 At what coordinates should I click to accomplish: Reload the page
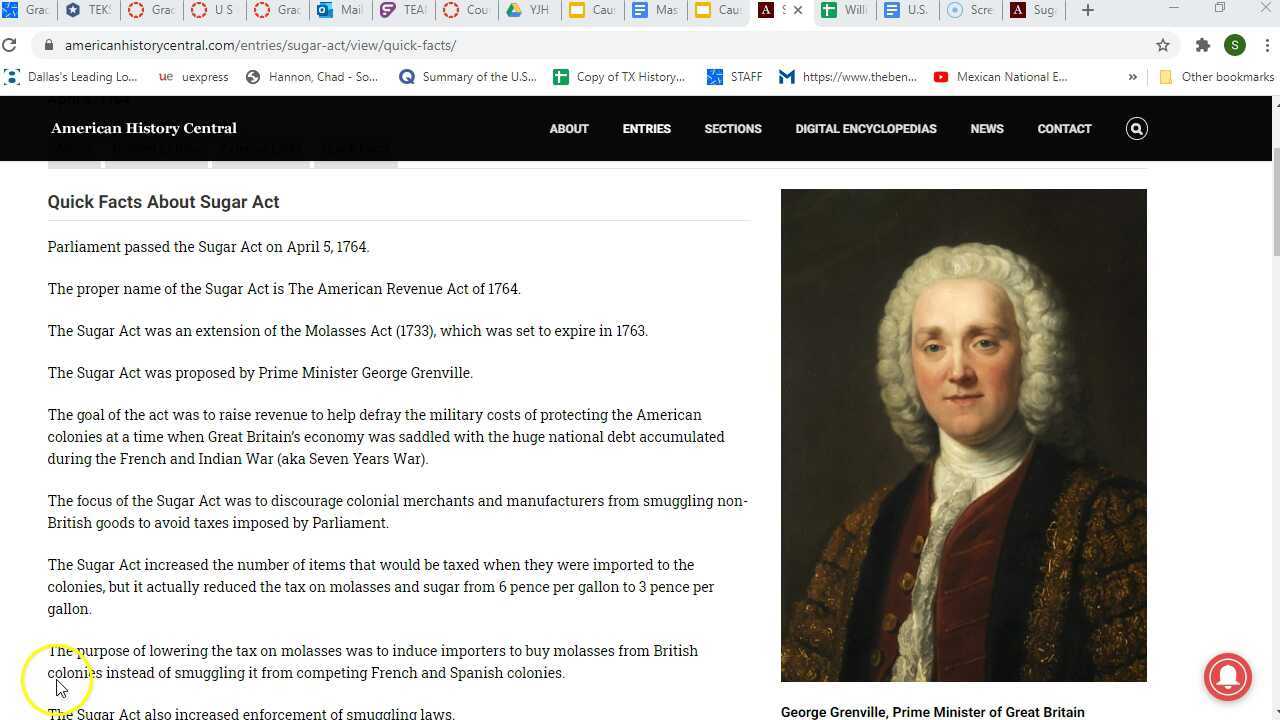click(x=10, y=45)
